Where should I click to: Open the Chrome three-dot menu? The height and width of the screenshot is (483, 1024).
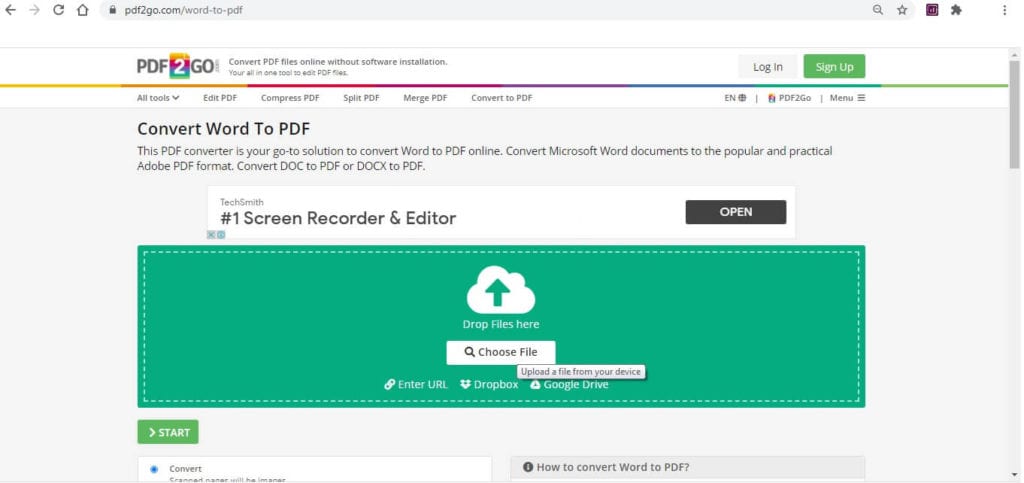(x=1004, y=10)
